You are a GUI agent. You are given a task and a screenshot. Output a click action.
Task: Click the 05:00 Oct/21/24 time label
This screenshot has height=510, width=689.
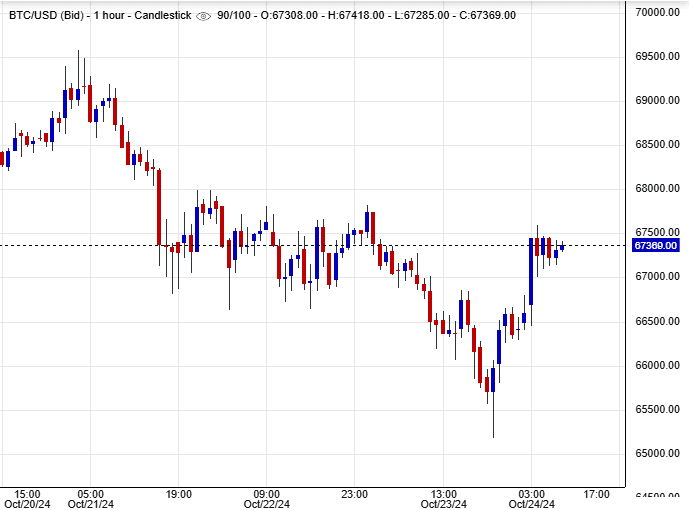click(x=90, y=499)
